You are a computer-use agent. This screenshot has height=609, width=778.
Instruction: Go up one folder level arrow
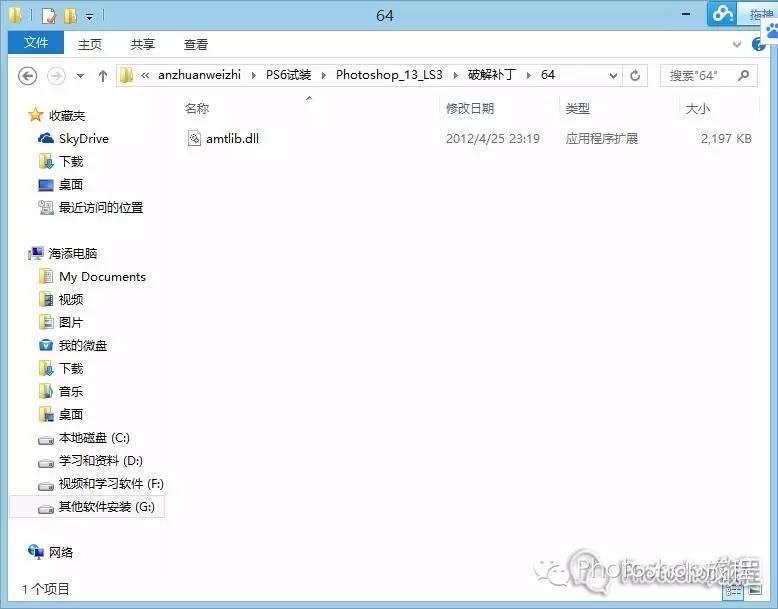(x=103, y=76)
